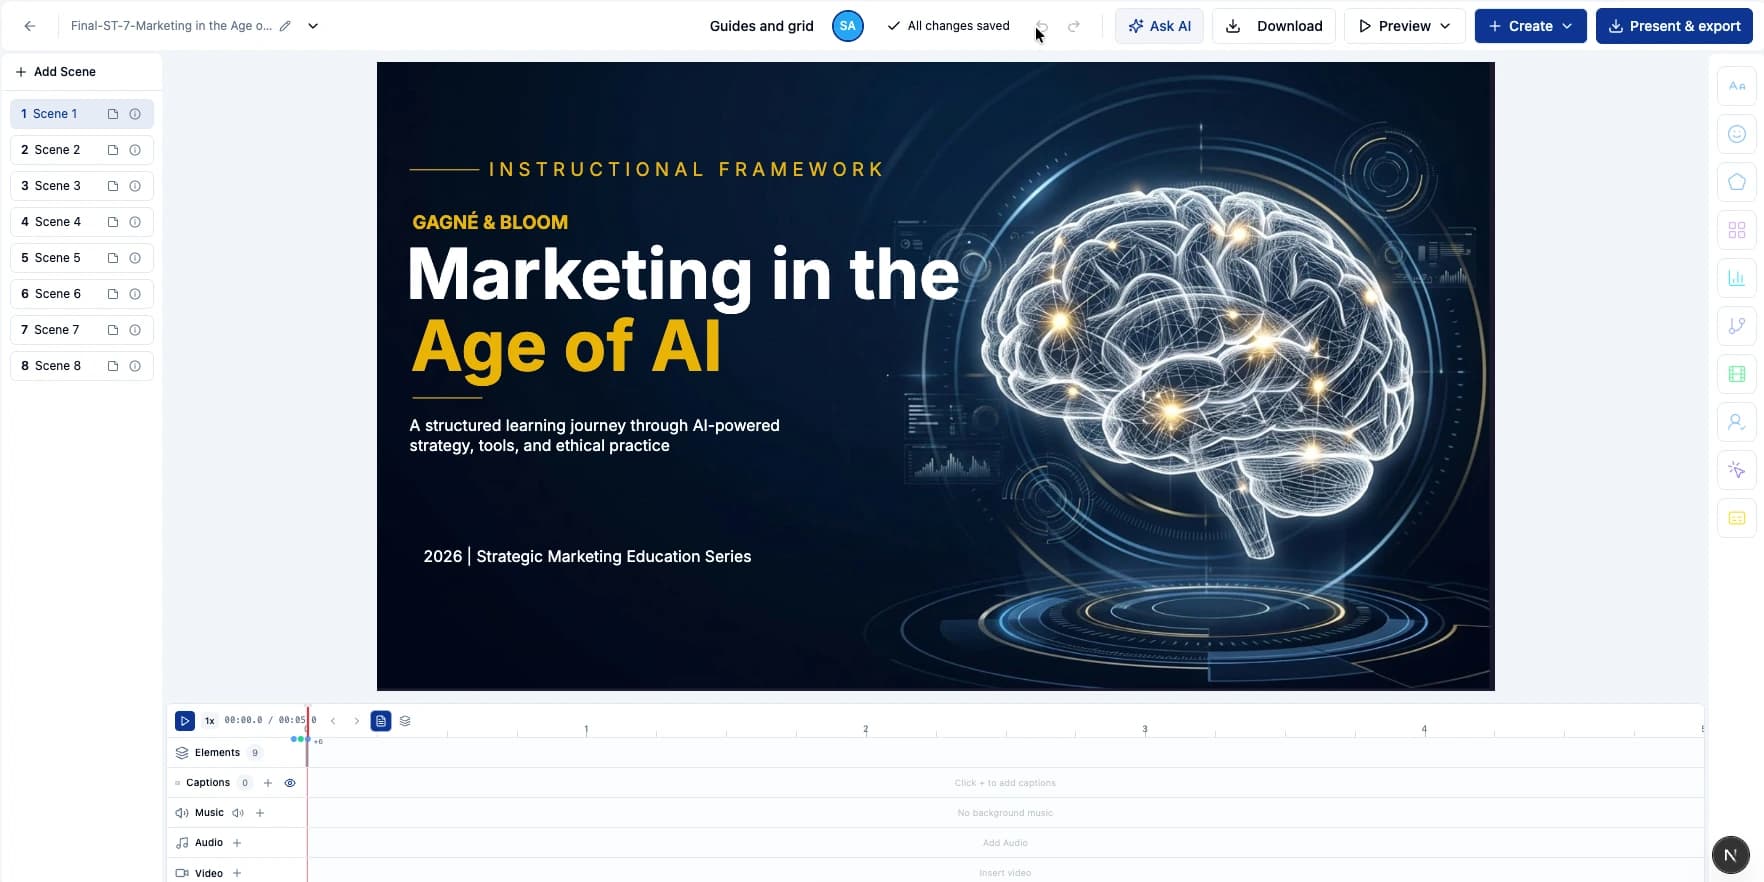The width and height of the screenshot is (1764, 882).
Task: Open the cursor click interaction icon
Action: pos(1737,470)
